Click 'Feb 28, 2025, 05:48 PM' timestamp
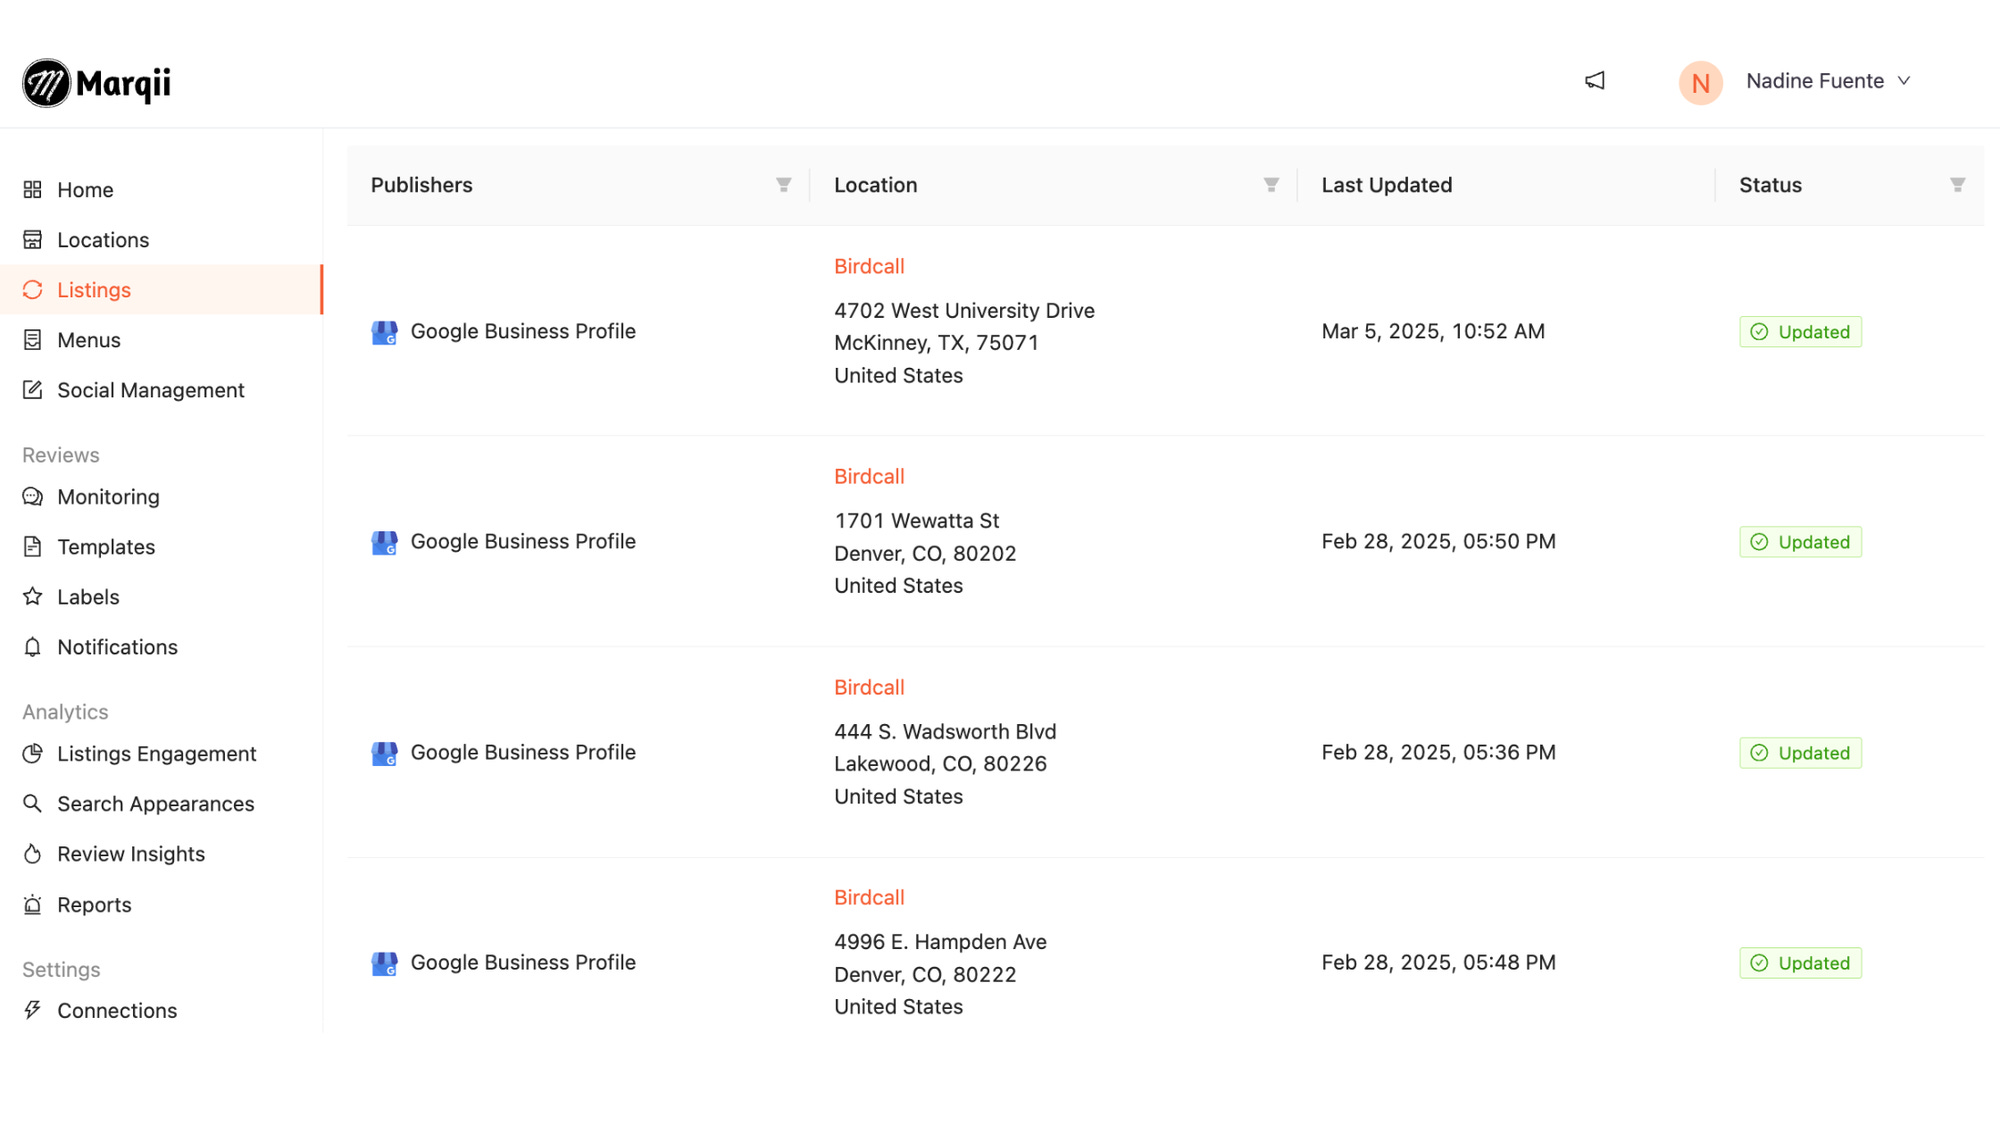Image resolution: width=2000 pixels, height=1125 pixels. [x=1438, y=962]
